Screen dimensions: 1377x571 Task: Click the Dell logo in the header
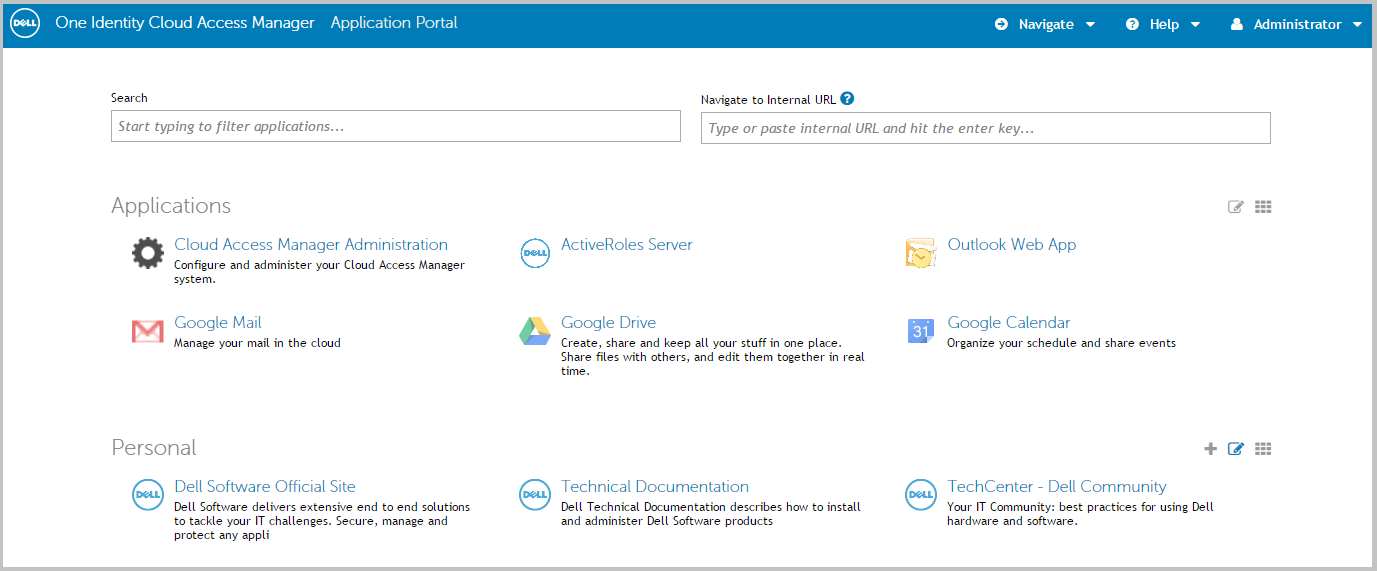point(25,23)
